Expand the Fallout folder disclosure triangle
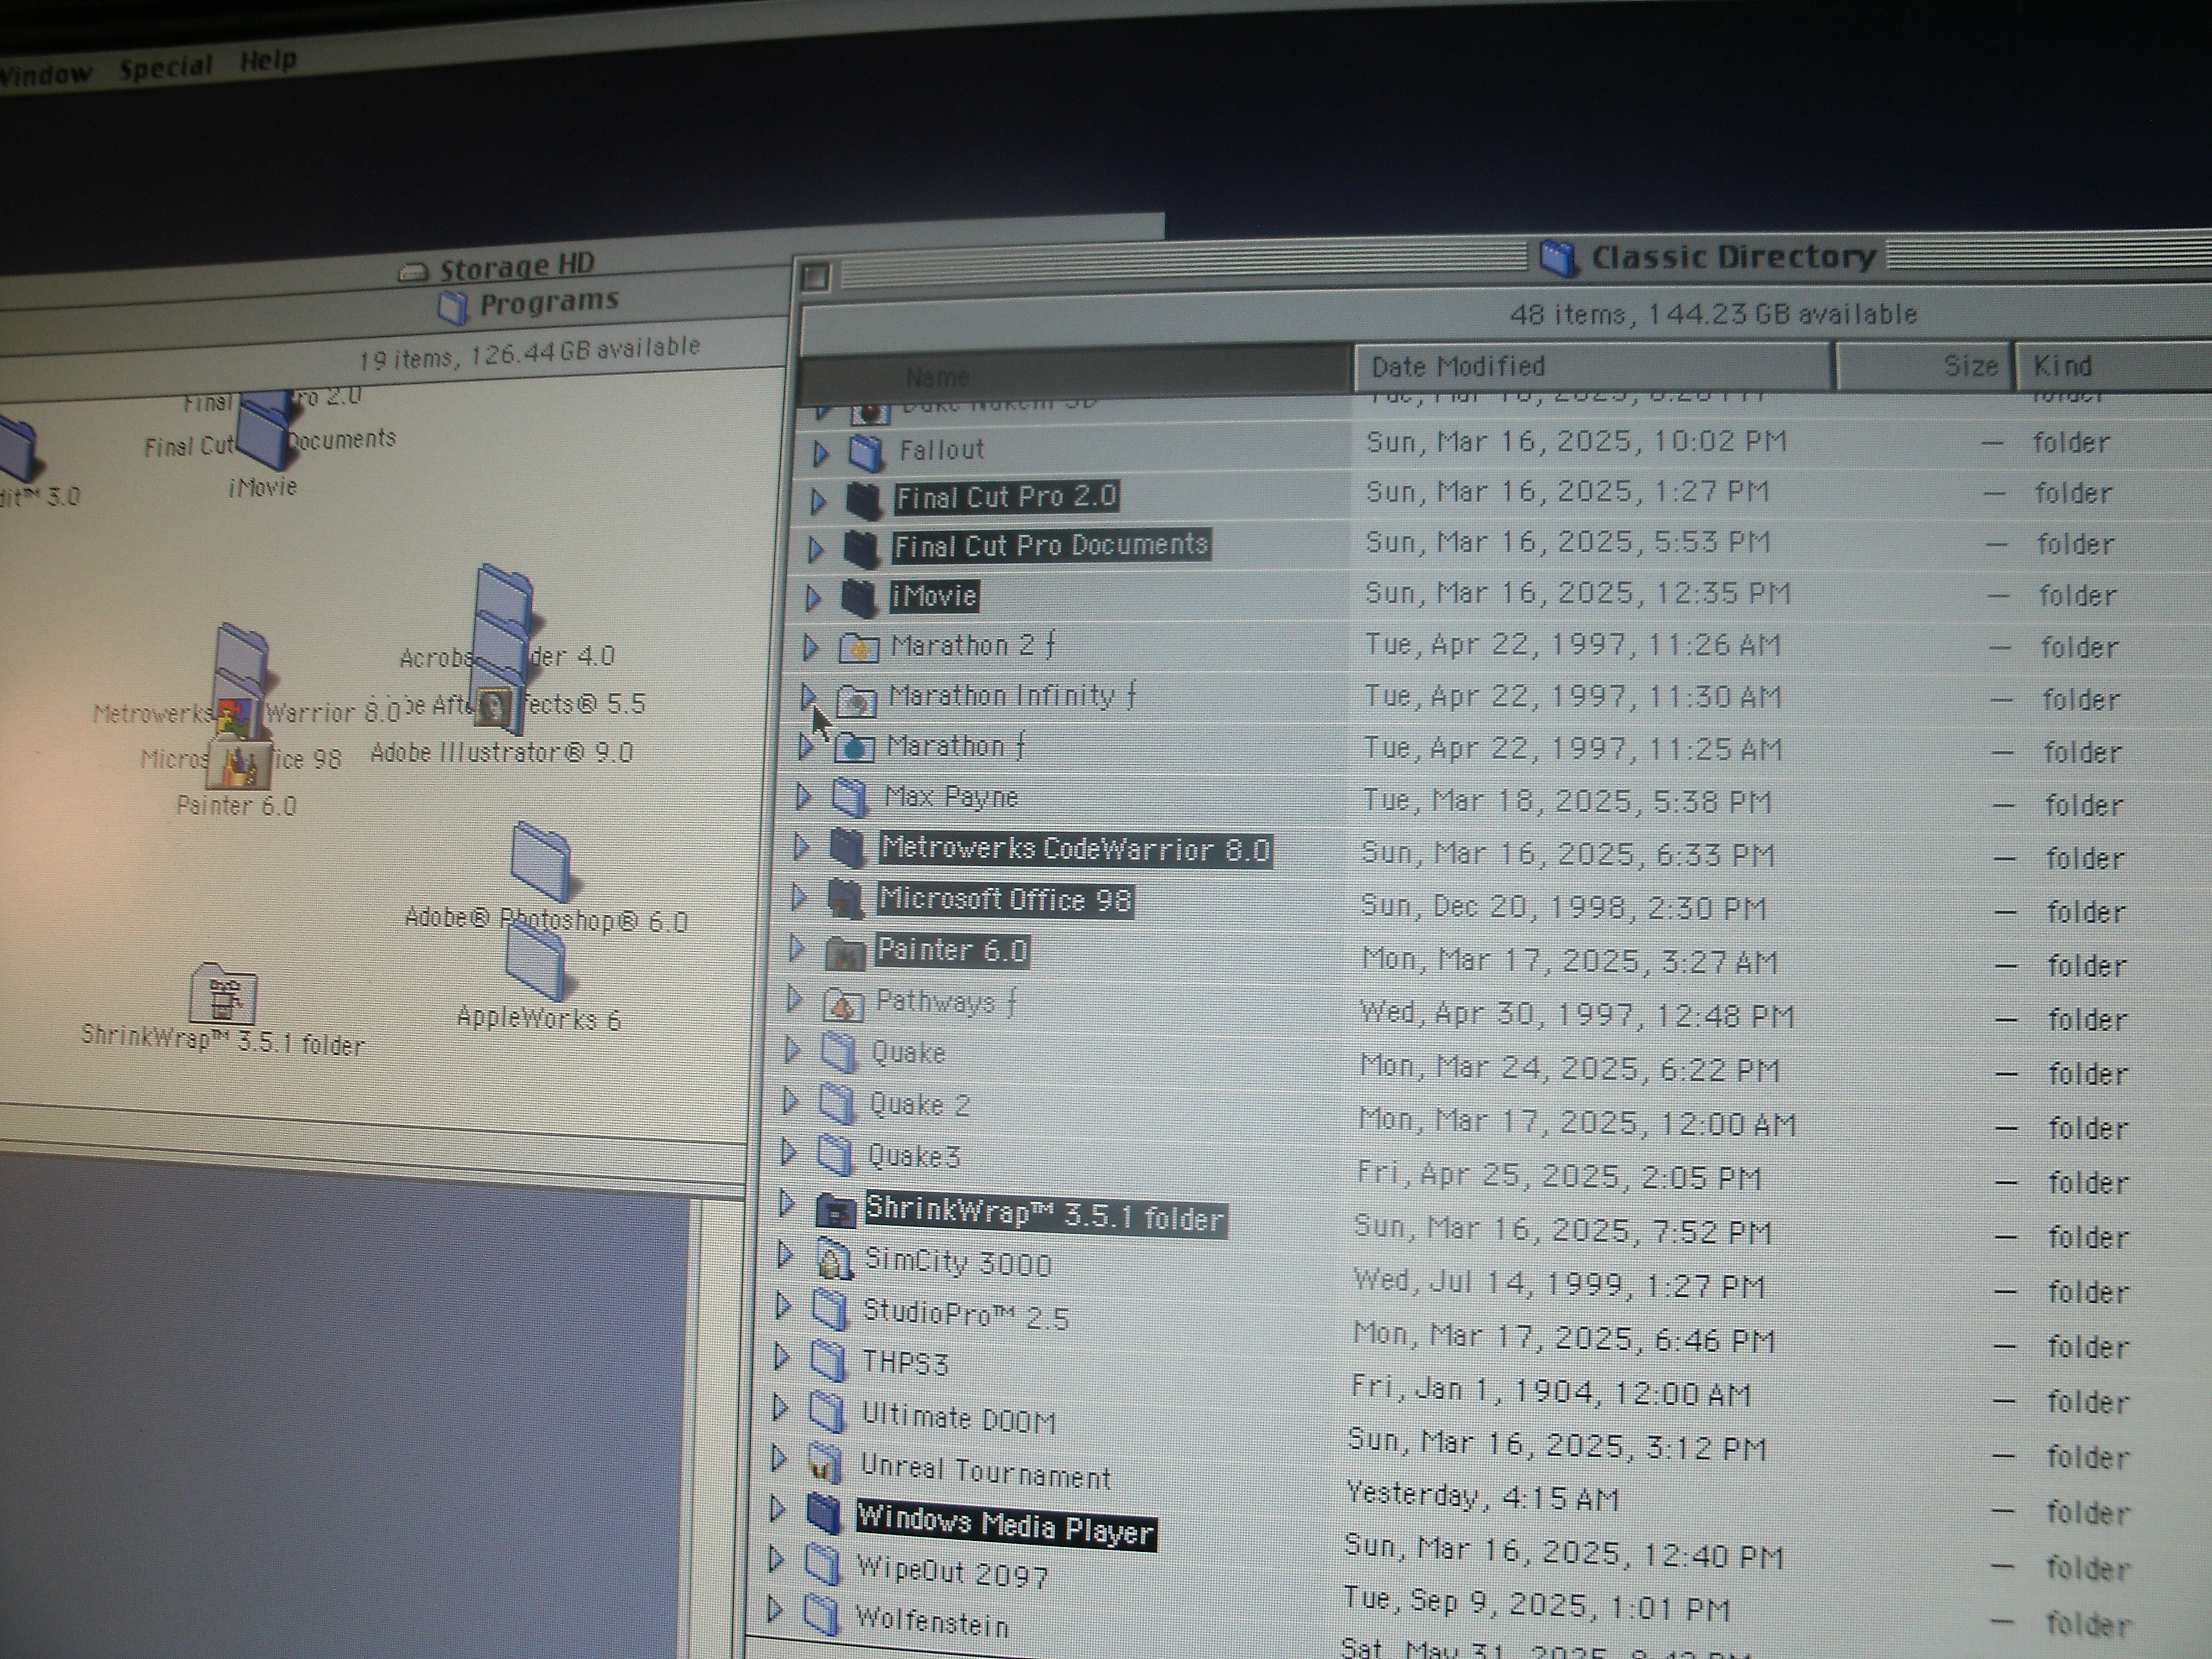2212x1659 pixels. point(820,453)
